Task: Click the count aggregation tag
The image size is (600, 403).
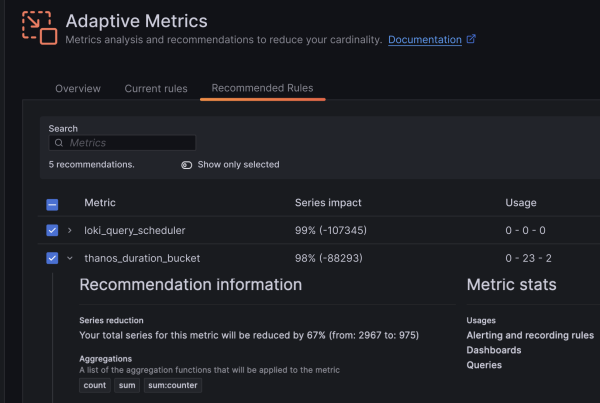Action: [x=95, y=386]
